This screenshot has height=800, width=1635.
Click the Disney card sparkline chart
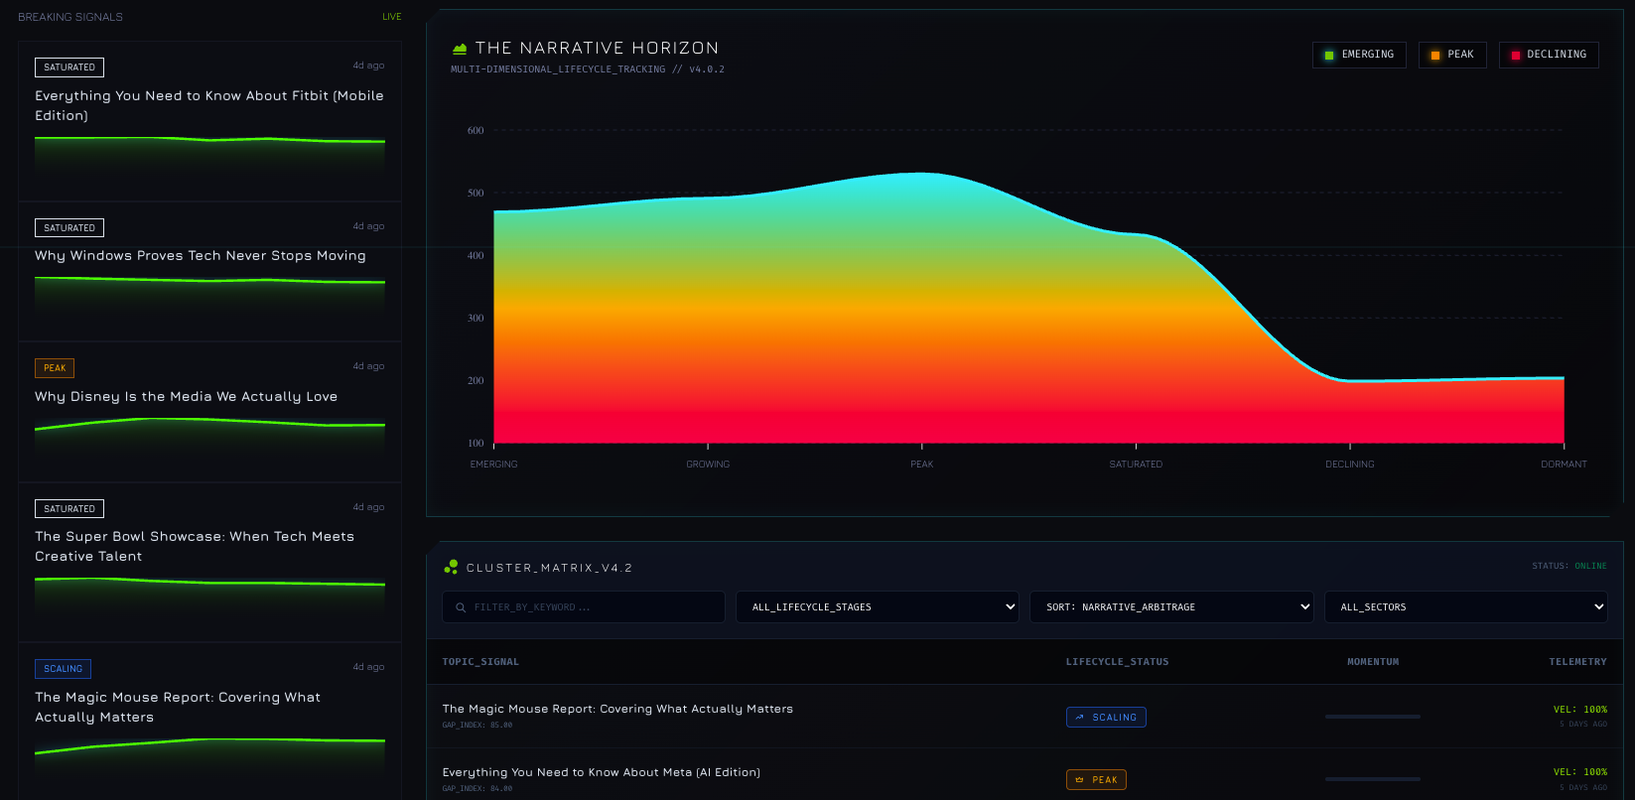(210, 438)
